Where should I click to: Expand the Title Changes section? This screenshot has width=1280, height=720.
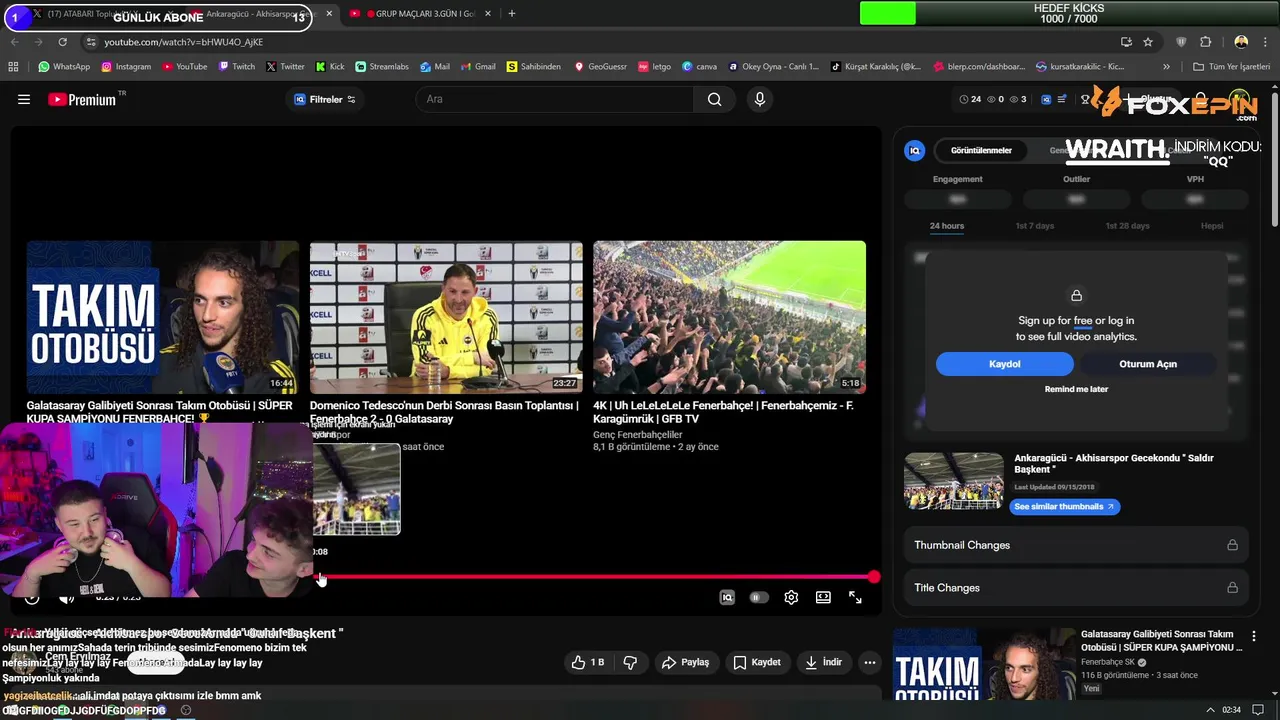pos(1076,588)
